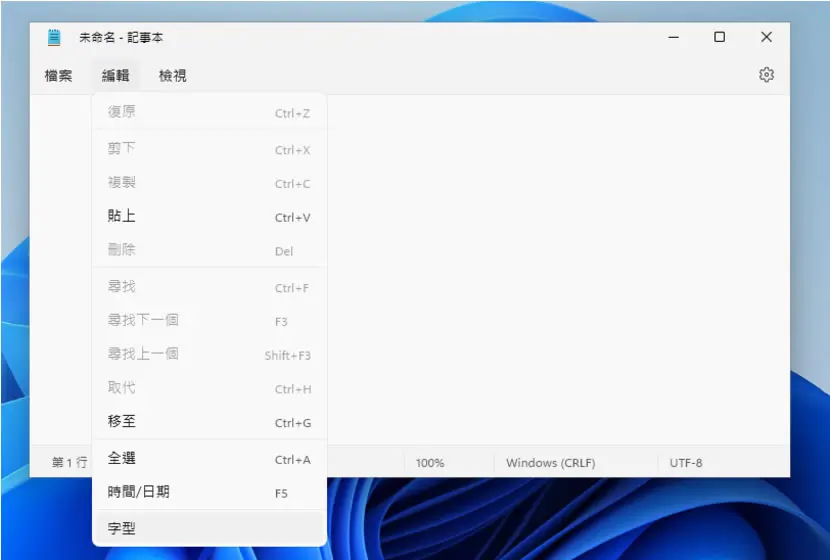
Task: Maximize the Notepad window
Action: 719,37
